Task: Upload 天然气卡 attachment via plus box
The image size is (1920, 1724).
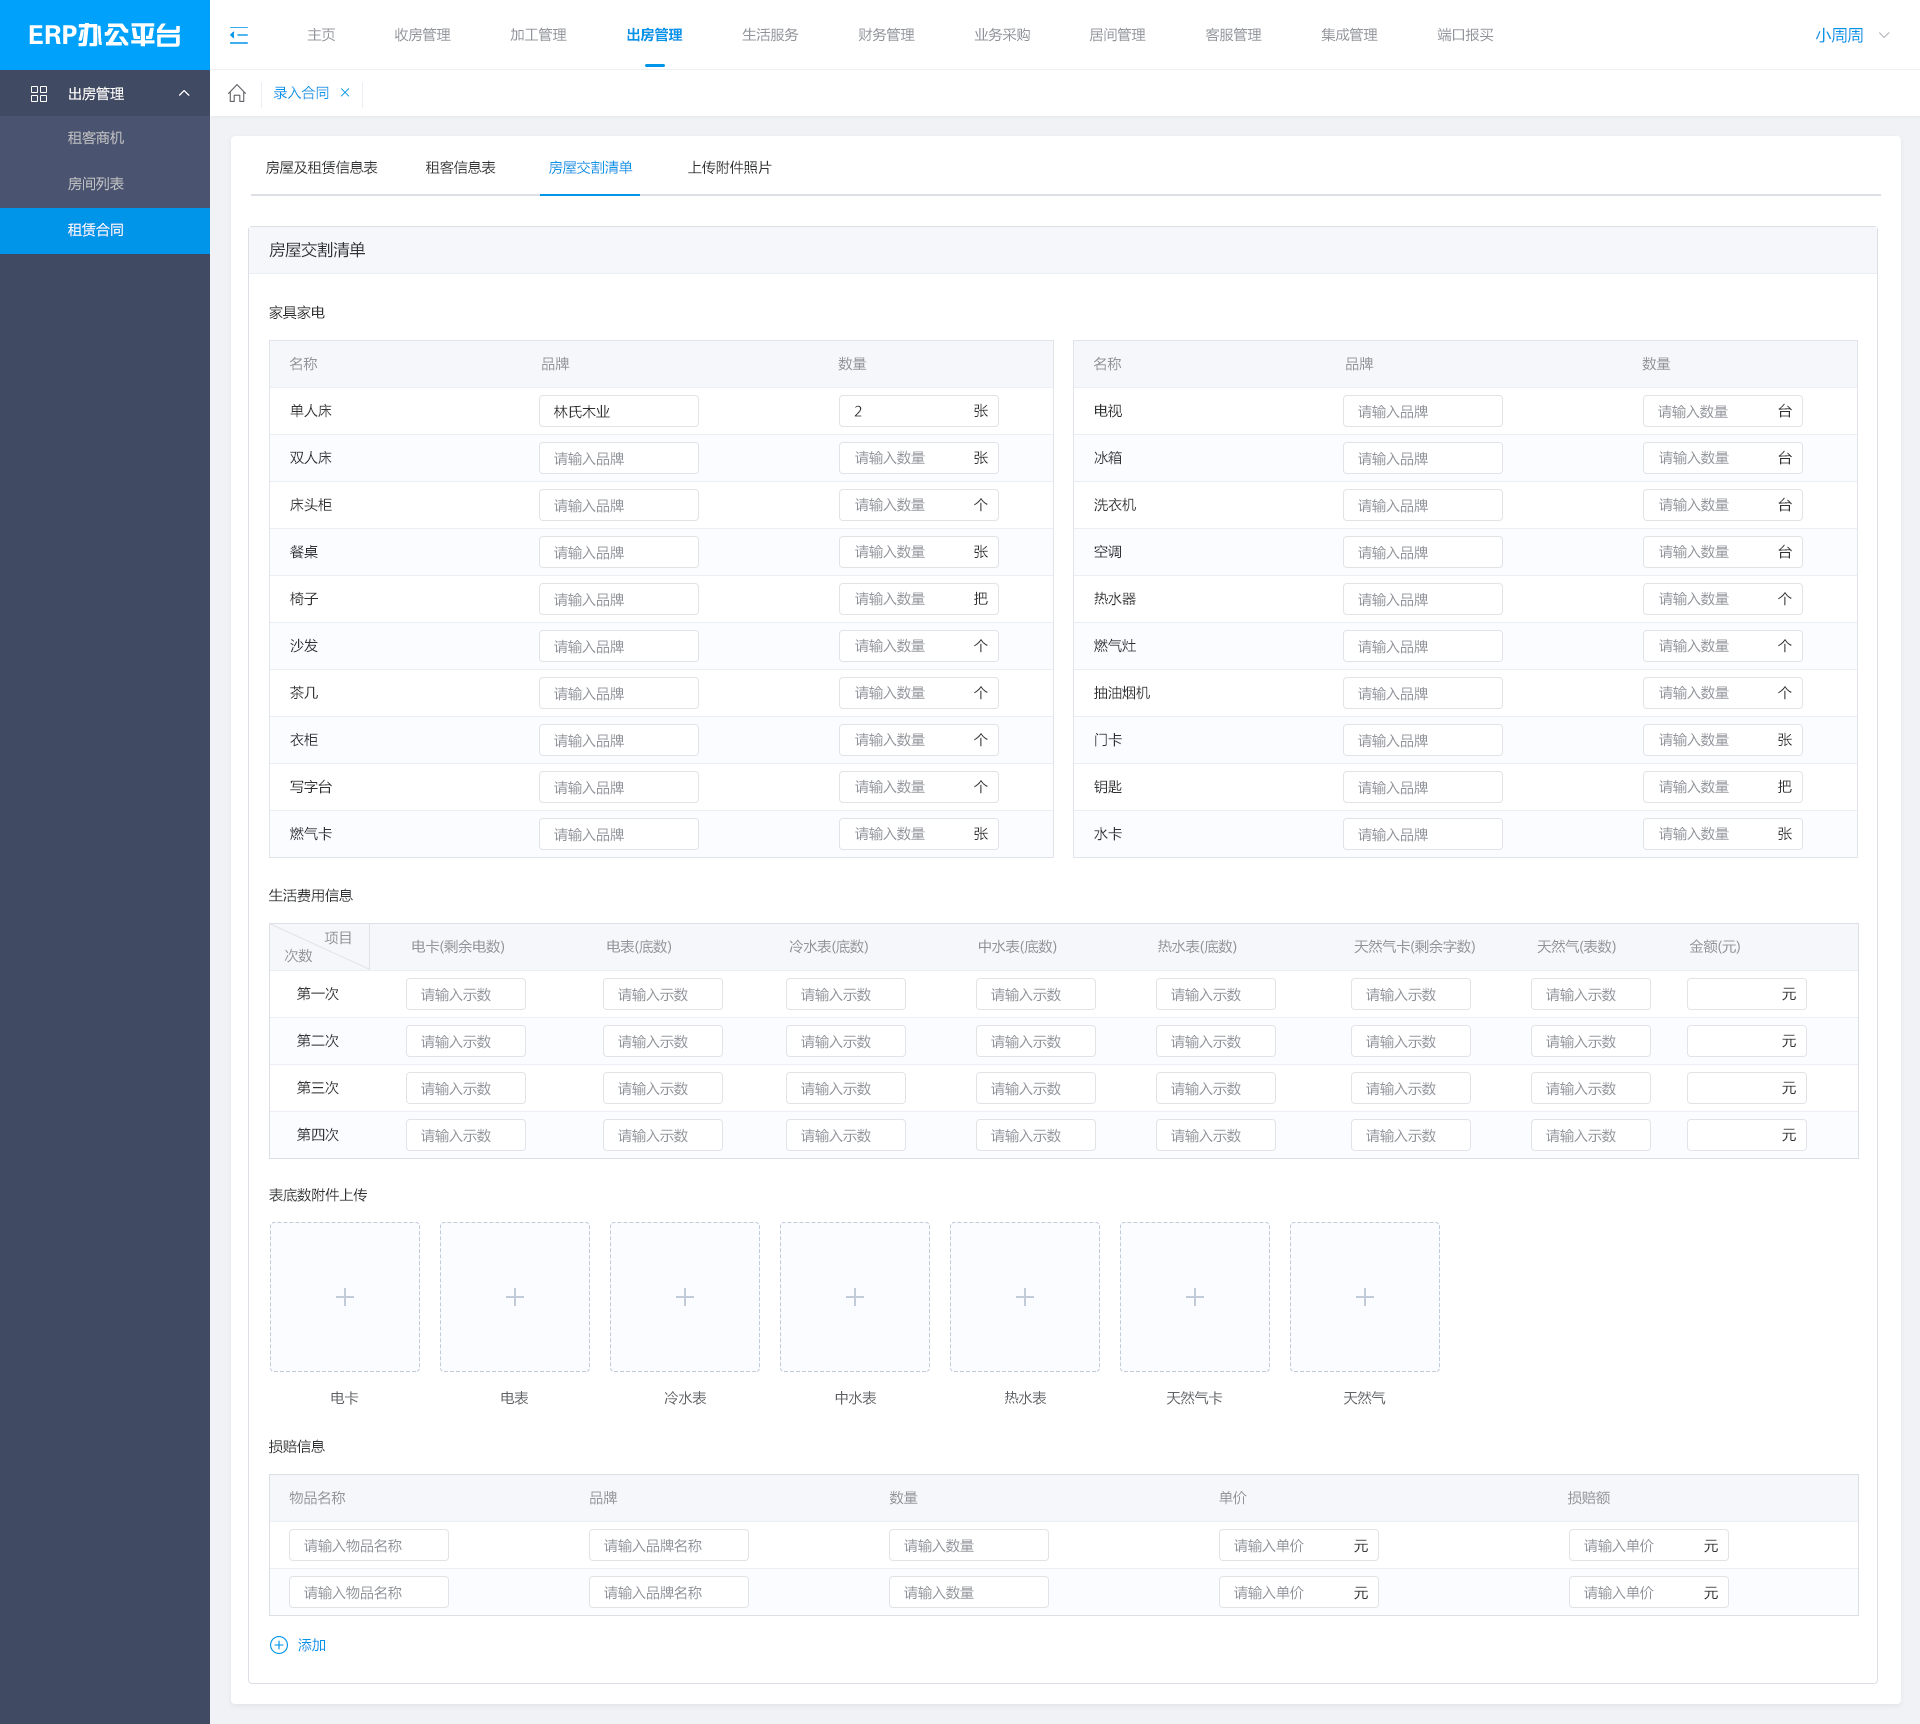Action: coord(1195,1297)
